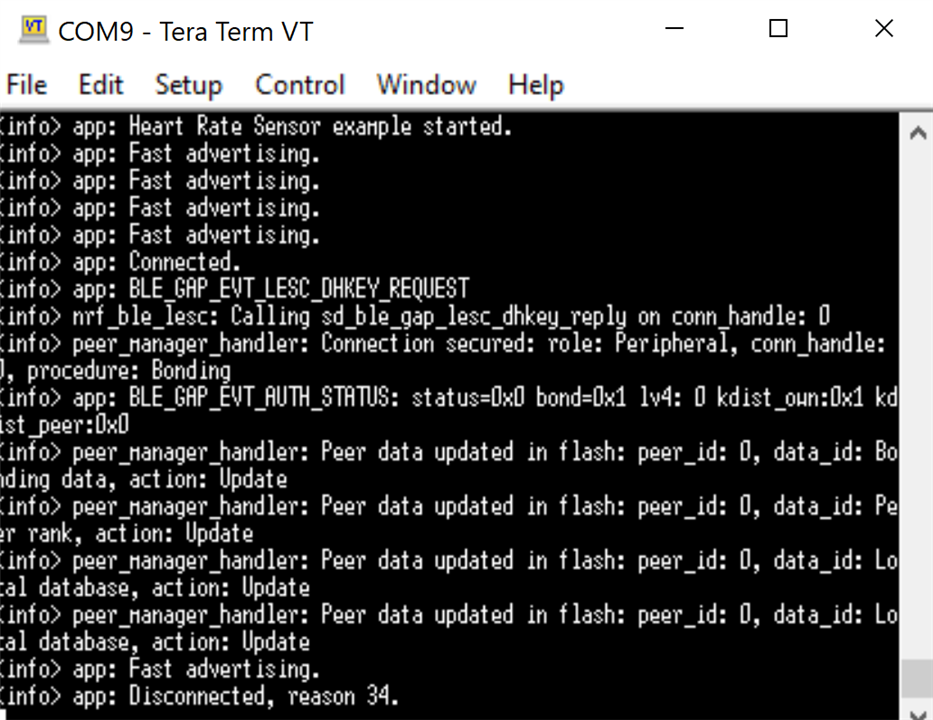The image size is (933, 720).
Task: Click the 'Heart Rate Sensor example started' line
Action: coord(256,126)
